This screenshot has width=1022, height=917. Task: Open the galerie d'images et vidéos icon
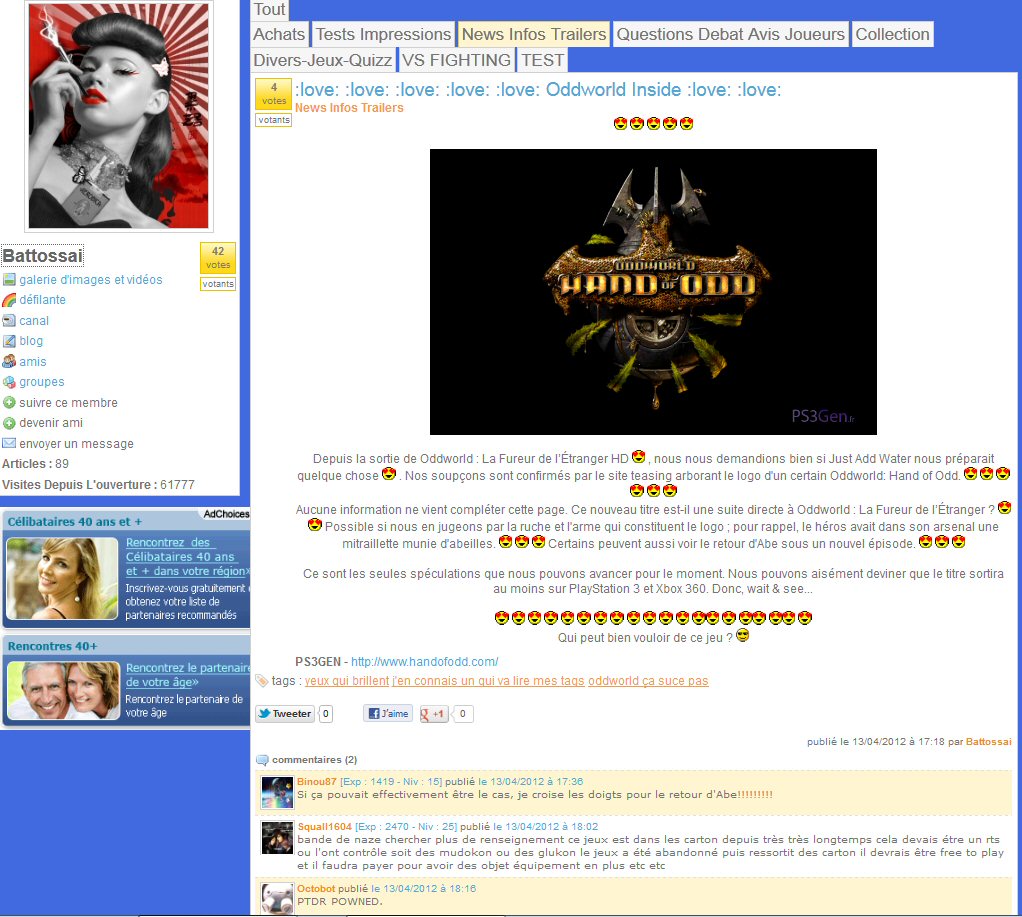click(9, 280)
